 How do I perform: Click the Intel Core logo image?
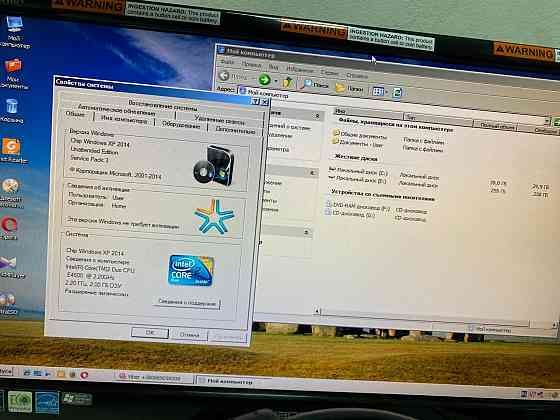[x=191, y=271]
